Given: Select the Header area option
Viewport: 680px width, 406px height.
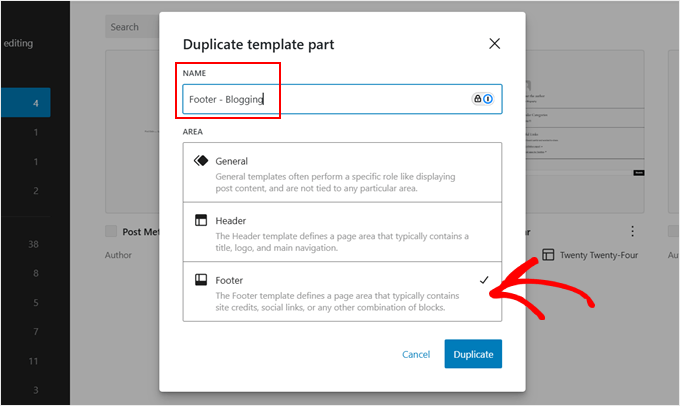Looking at the screenshot, I should pyautogui.click(x=342, y=232).
